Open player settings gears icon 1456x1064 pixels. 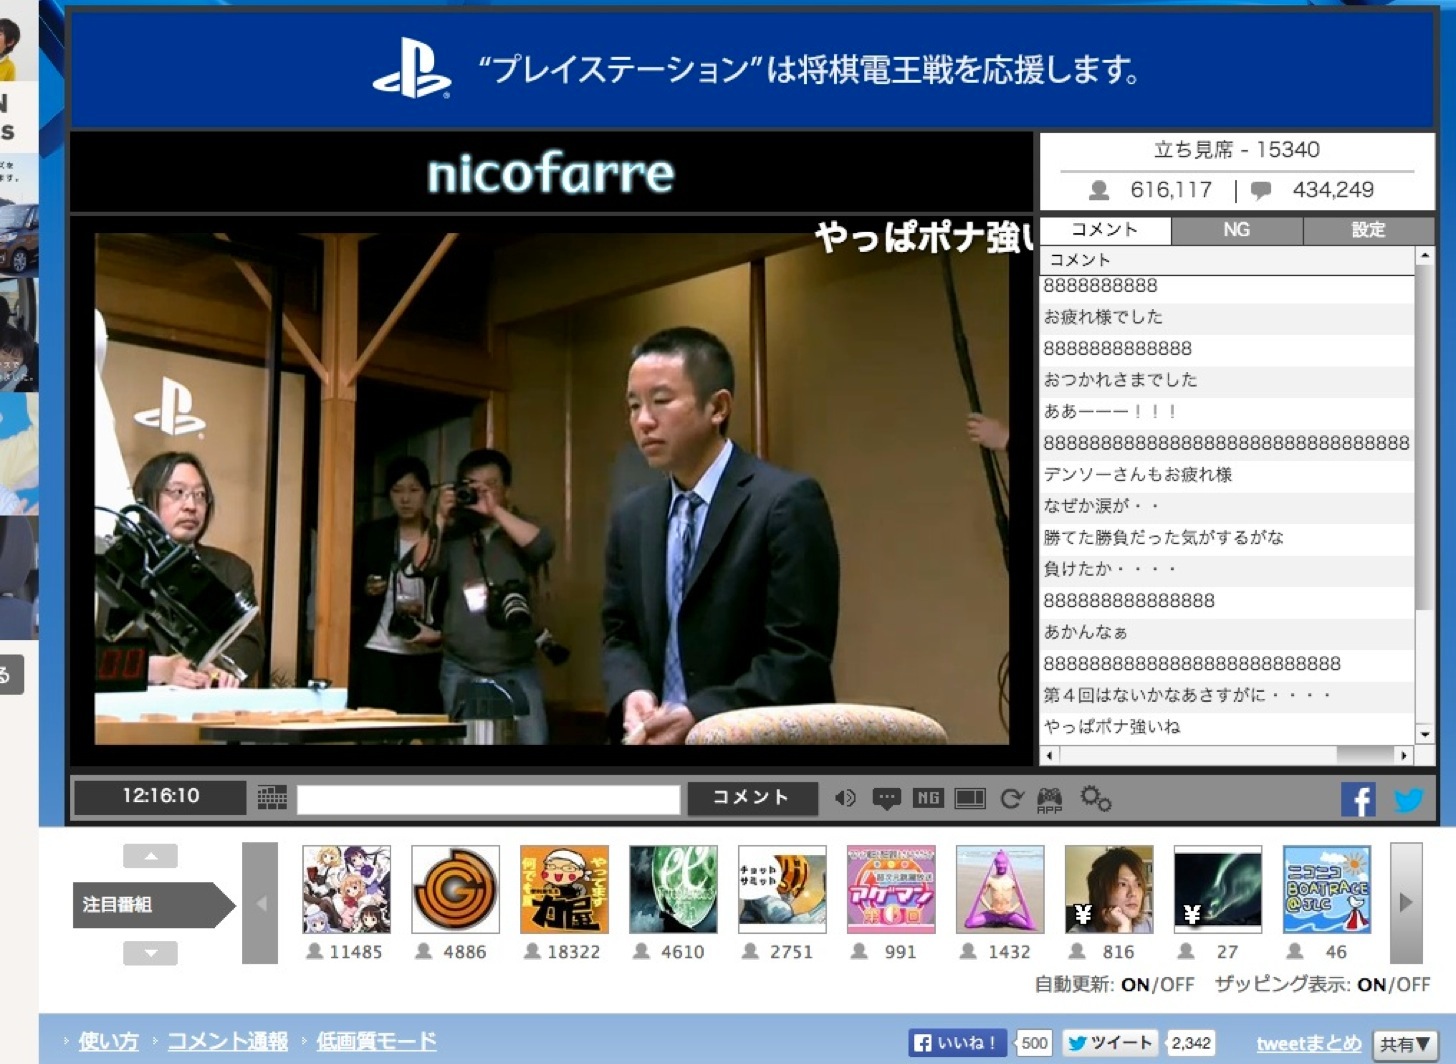[1095, 798]
